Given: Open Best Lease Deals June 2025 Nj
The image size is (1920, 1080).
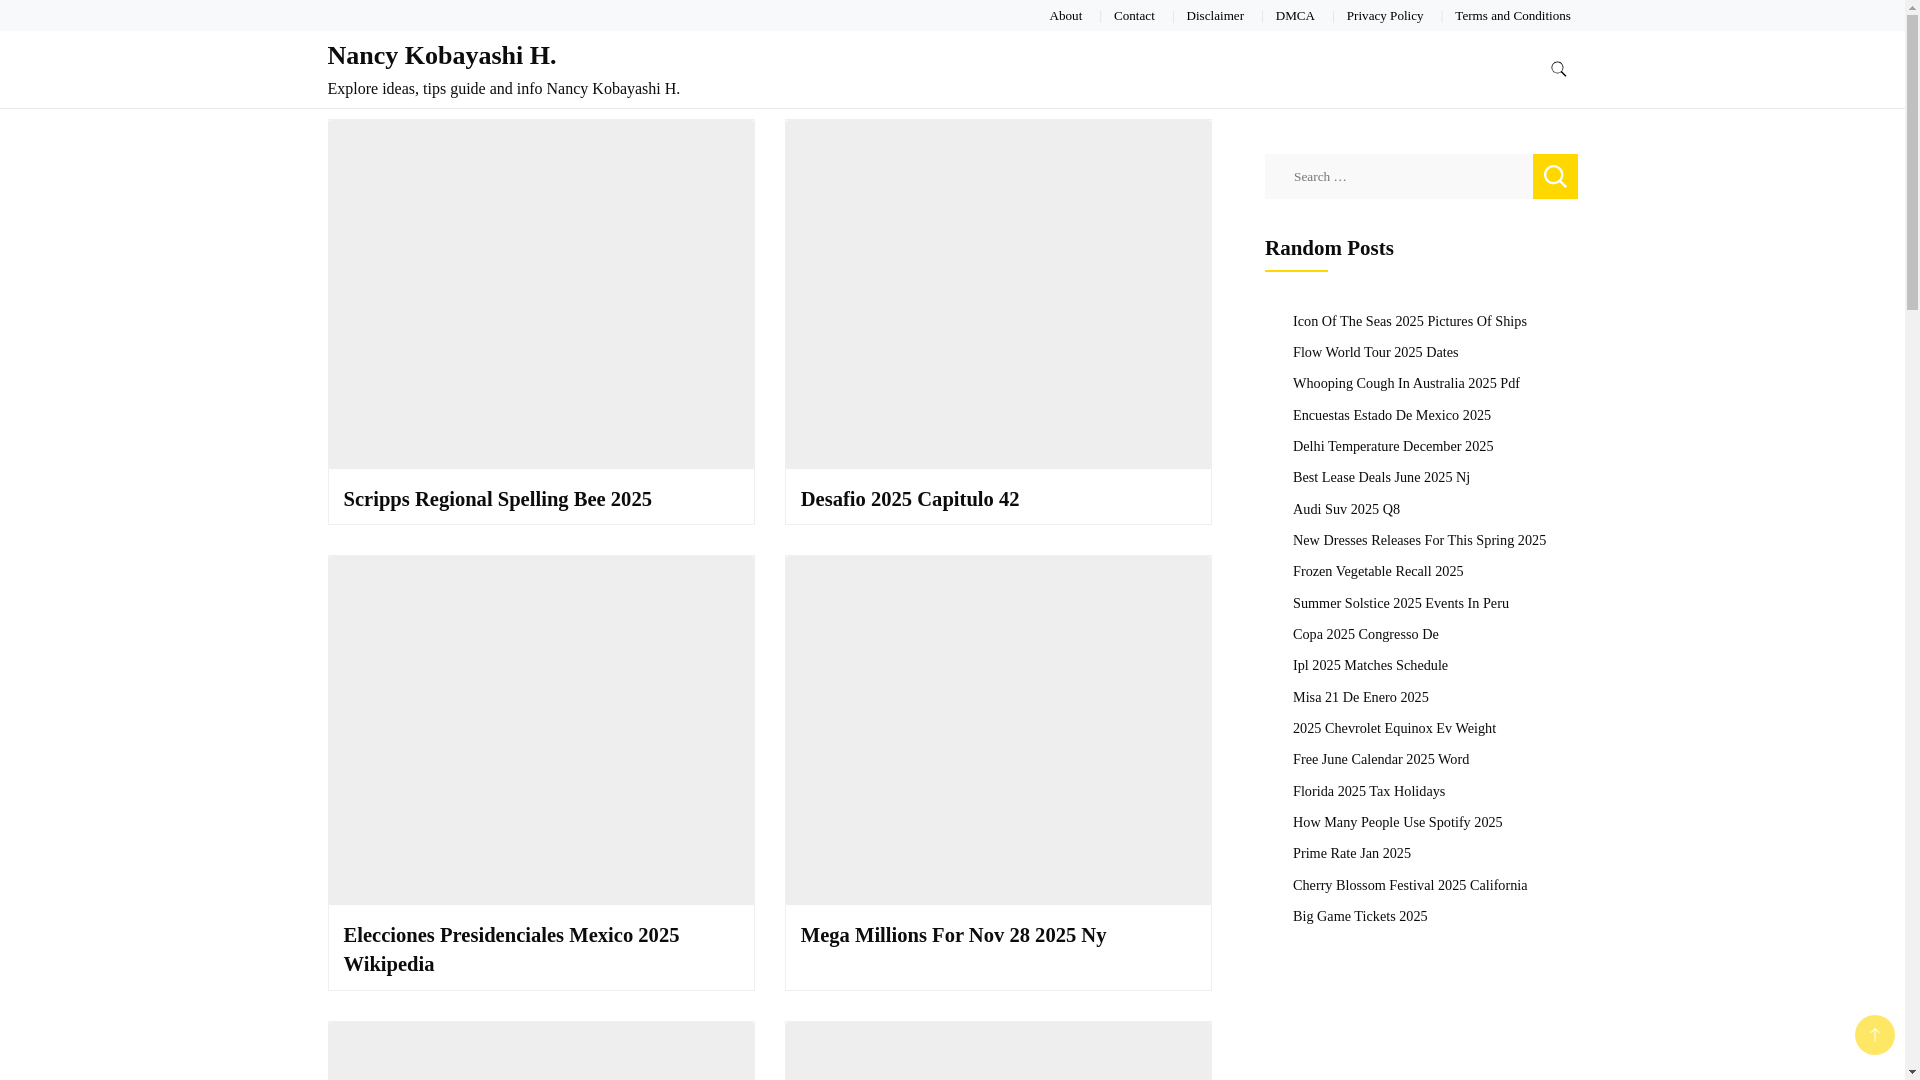Looking at the screenshot, I should pyautogui.click(x=1380, y=477).
